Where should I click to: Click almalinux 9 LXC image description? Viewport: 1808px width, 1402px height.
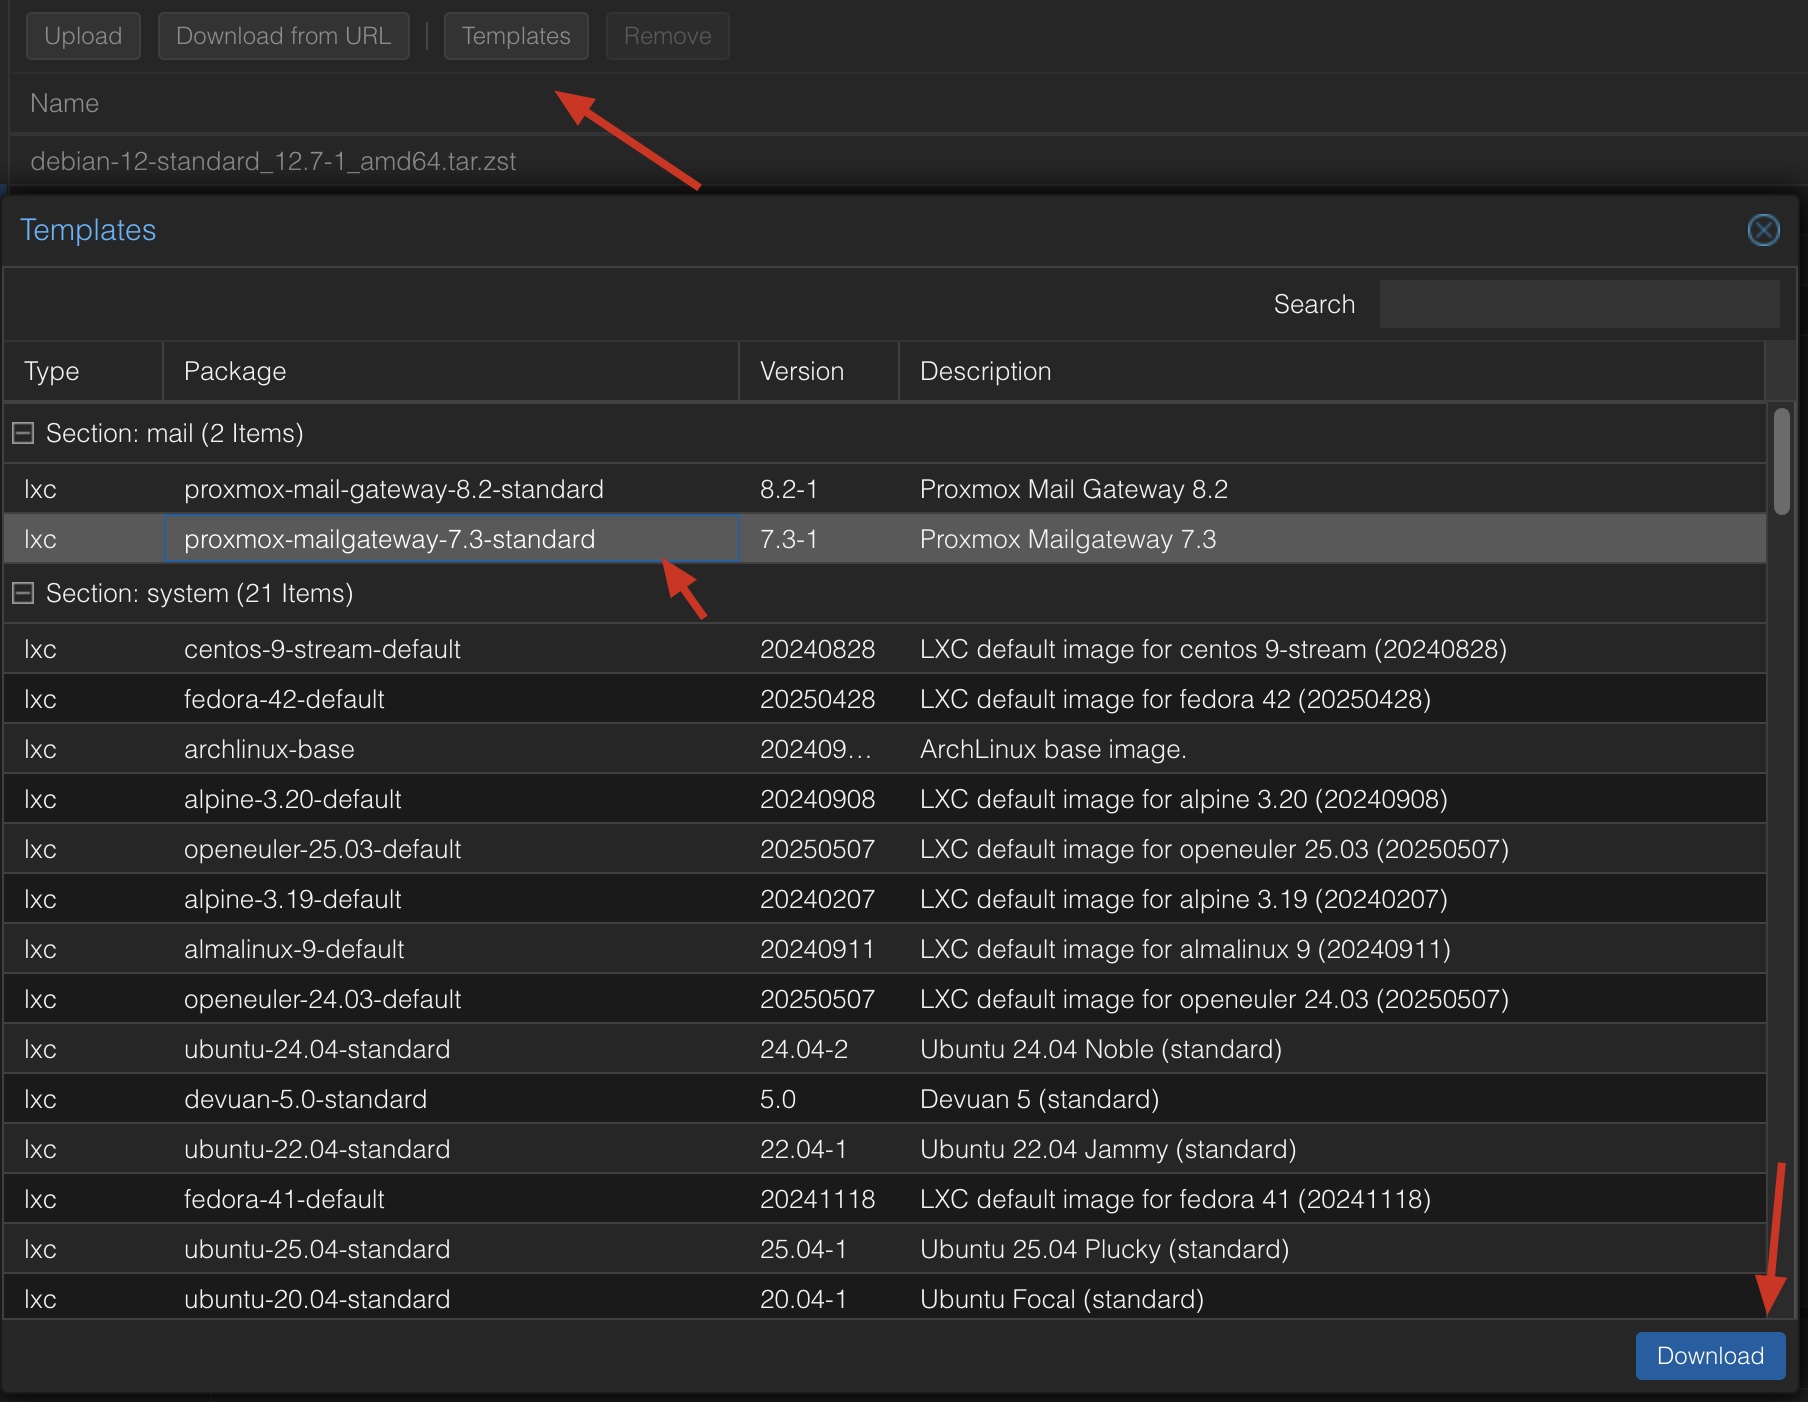[x=1185, y=949]
